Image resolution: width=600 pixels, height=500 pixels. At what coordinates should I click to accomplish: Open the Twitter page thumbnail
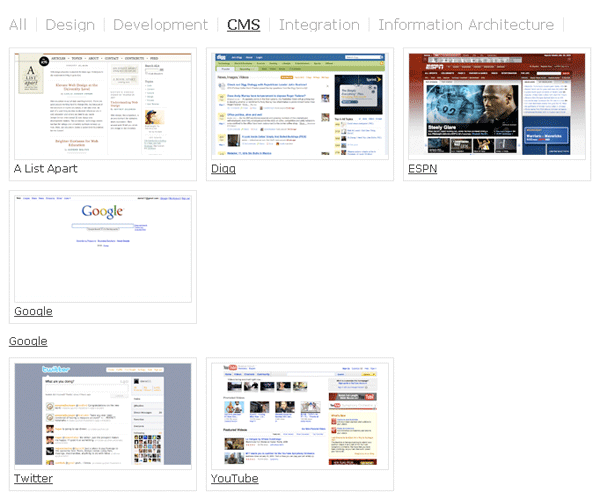click(103, 416)
